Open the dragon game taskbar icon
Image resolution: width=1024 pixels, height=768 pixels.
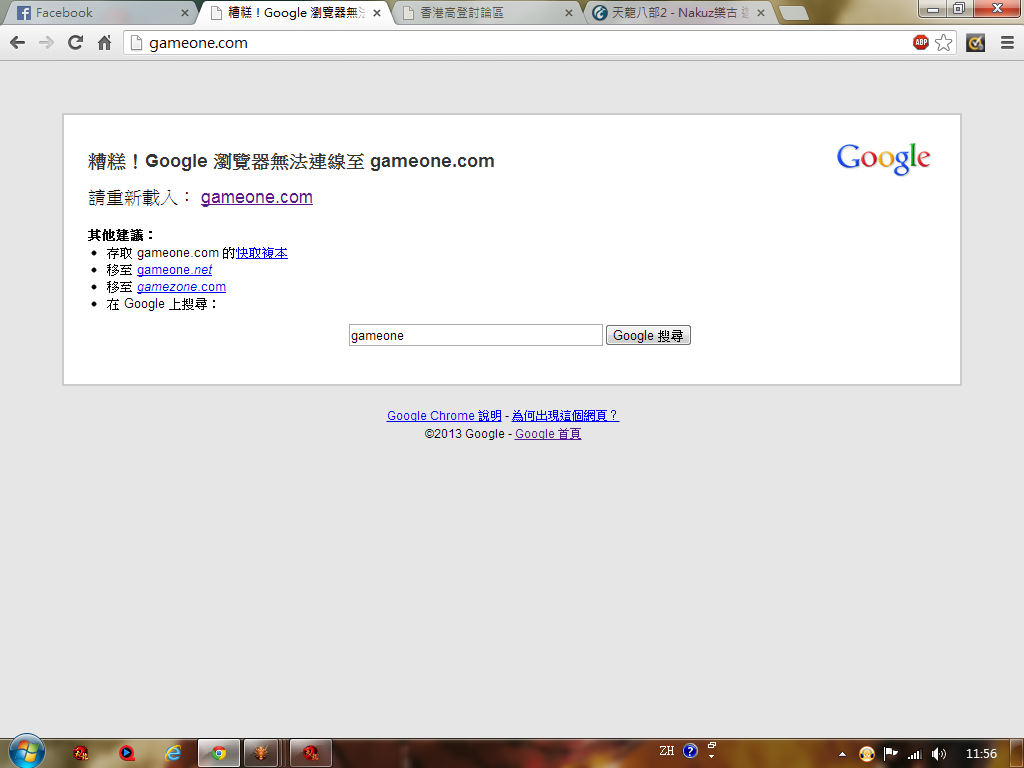[261, 754]
